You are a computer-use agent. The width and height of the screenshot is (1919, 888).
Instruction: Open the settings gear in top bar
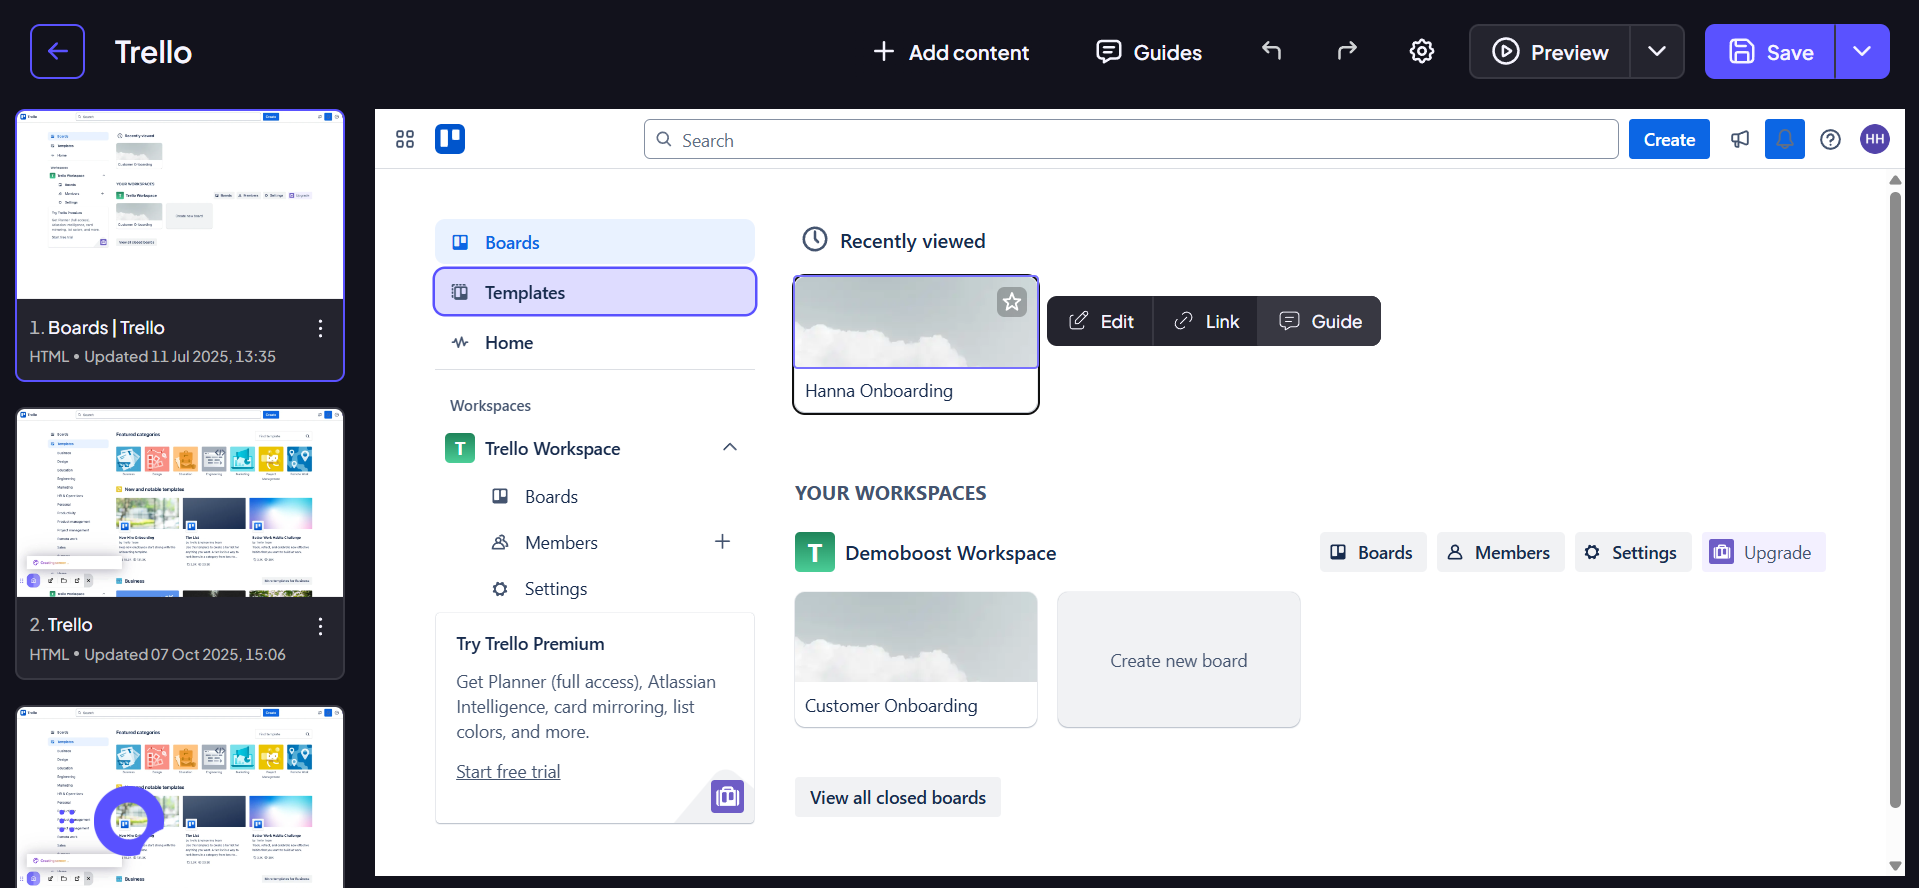coord(1422,51)
